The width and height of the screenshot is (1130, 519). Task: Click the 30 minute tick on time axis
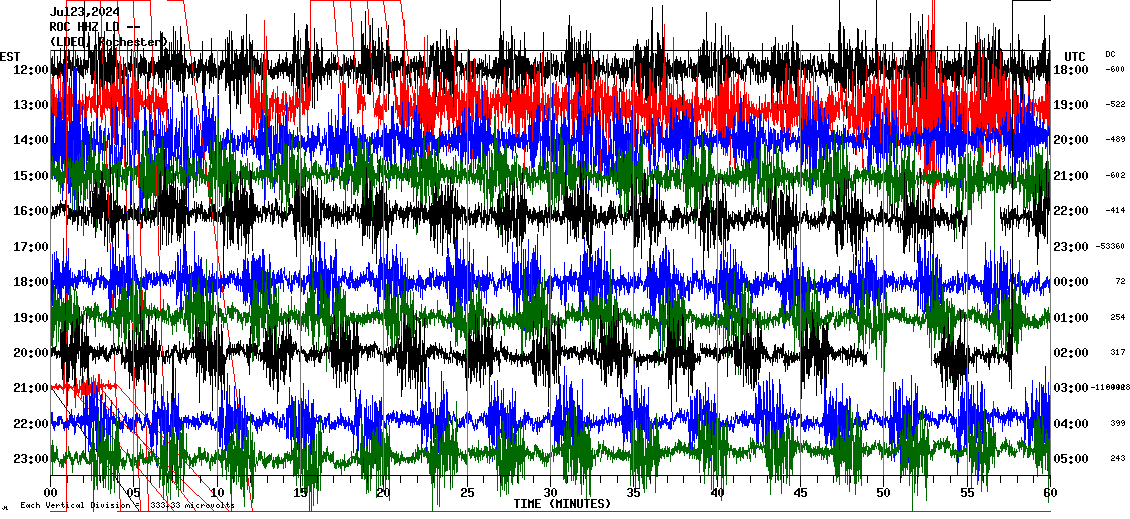click(550, 493)
